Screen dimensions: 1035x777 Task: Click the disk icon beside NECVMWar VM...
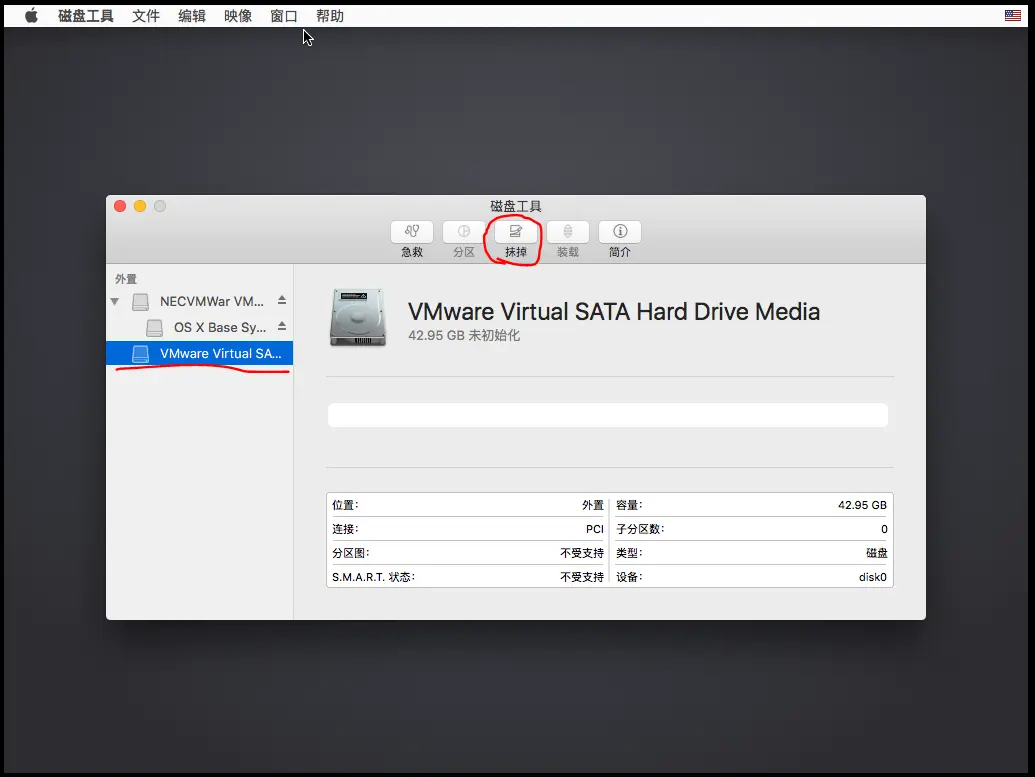coord(140,302)
